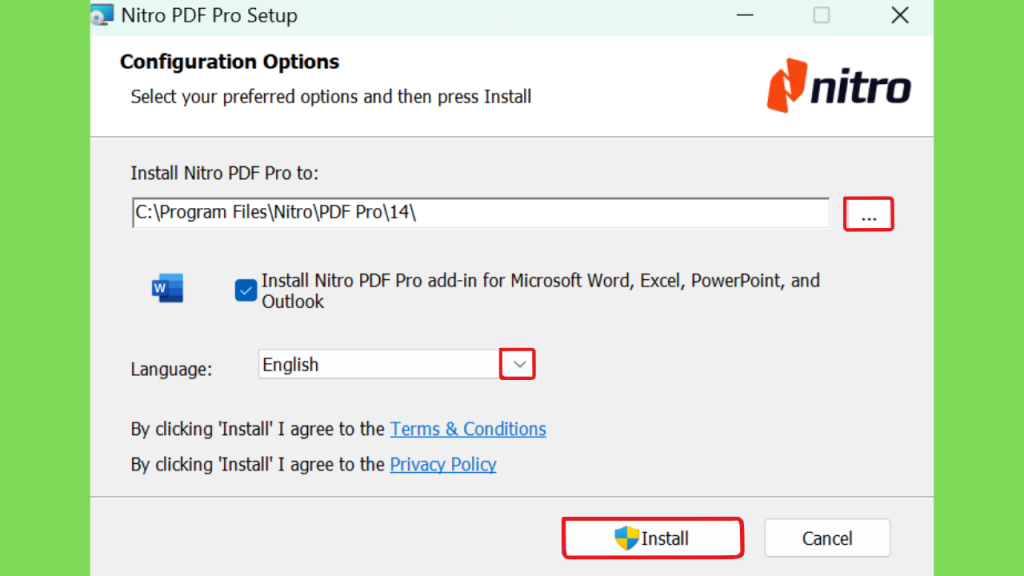This screenshot has height=576, width=1024.
Task: Open the Terms & Conditions link
Action: point(468,429)
